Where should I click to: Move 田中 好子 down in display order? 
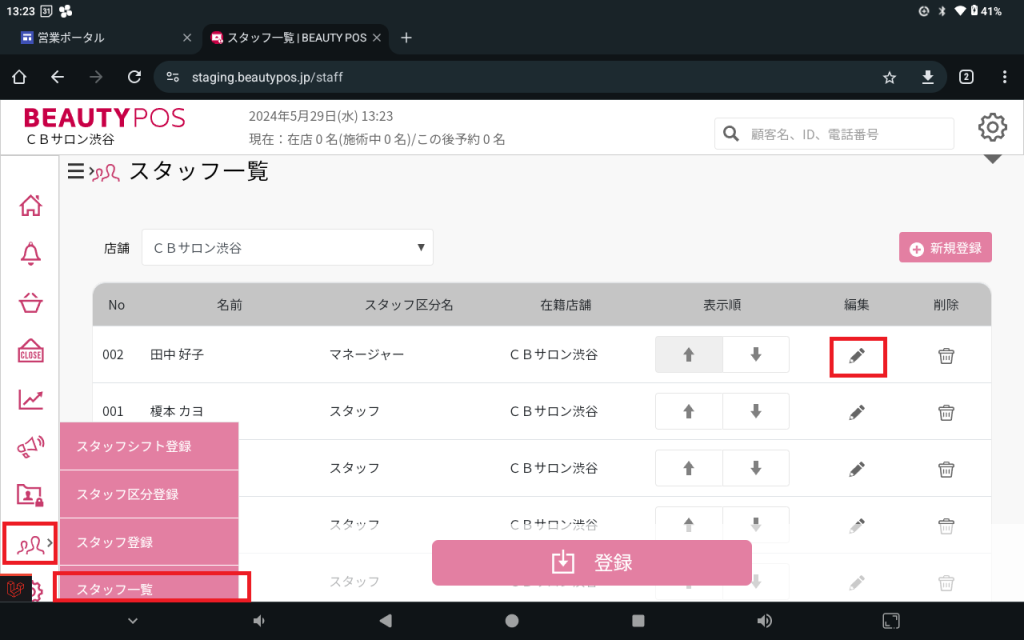pyautogui.click(x=755, y=355)
